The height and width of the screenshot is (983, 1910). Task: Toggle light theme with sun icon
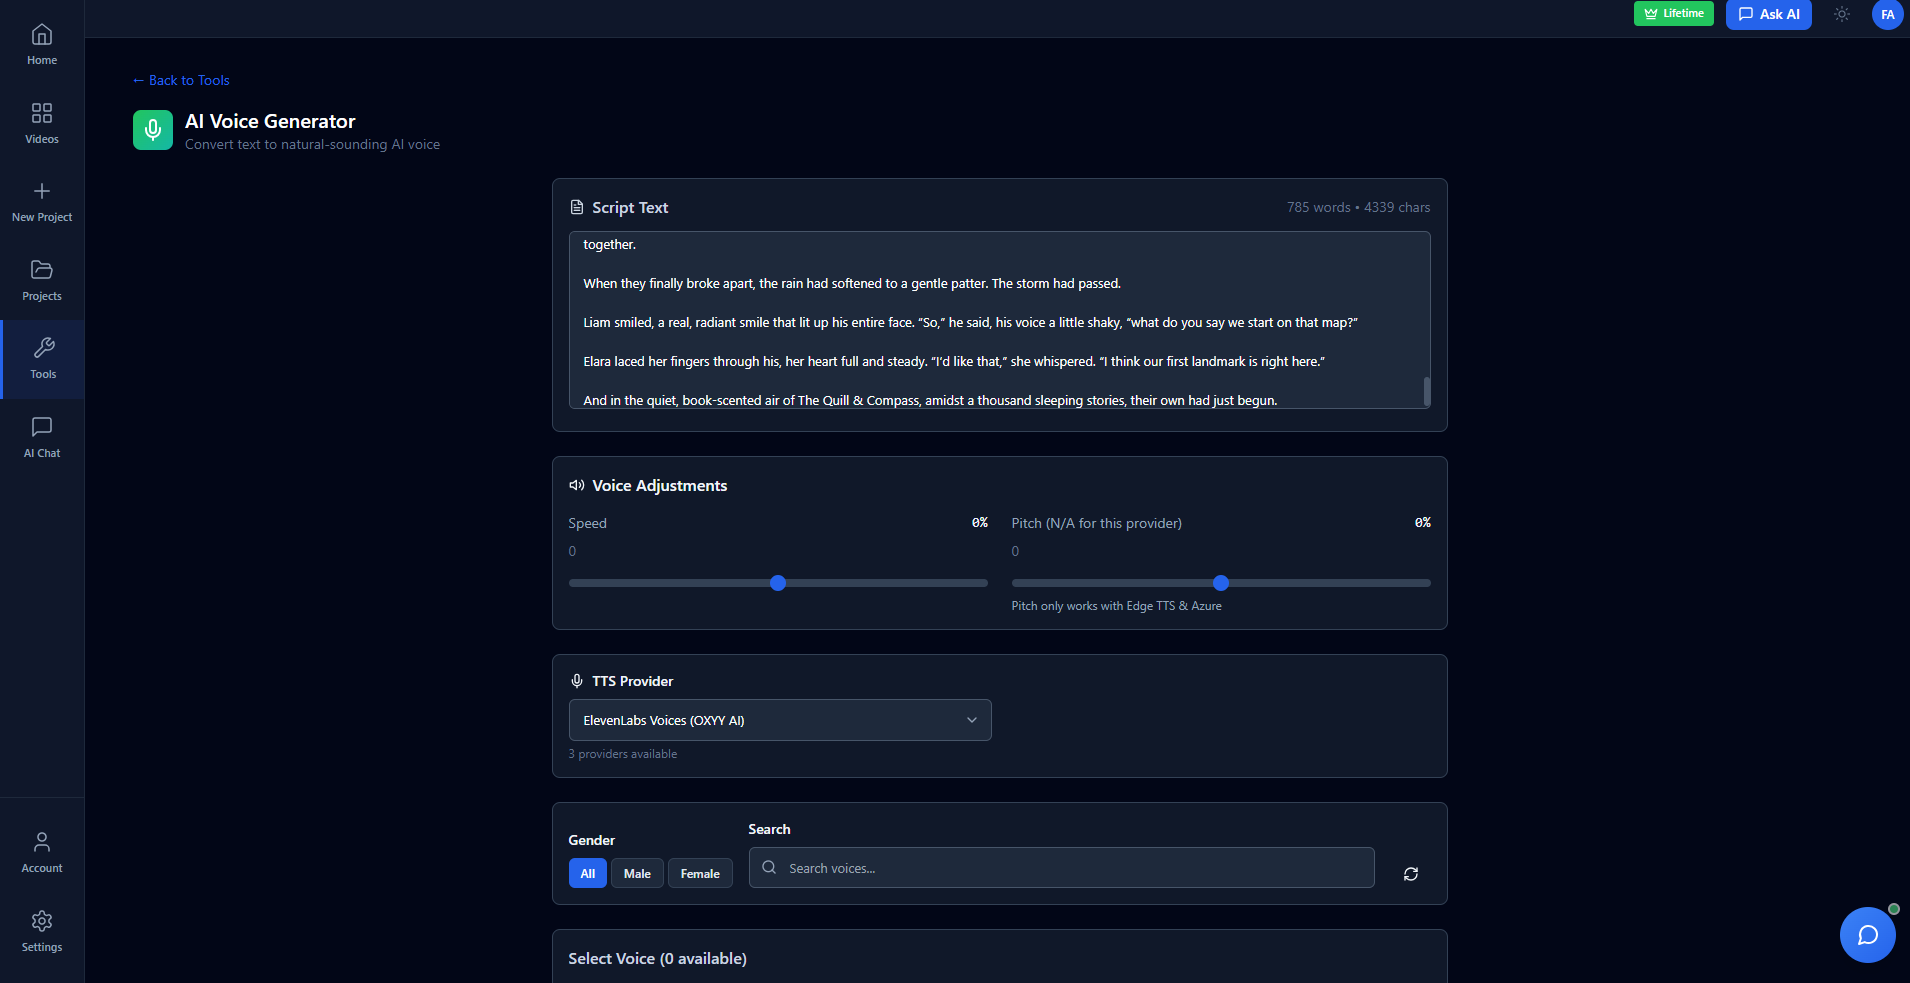(1841, 14)
